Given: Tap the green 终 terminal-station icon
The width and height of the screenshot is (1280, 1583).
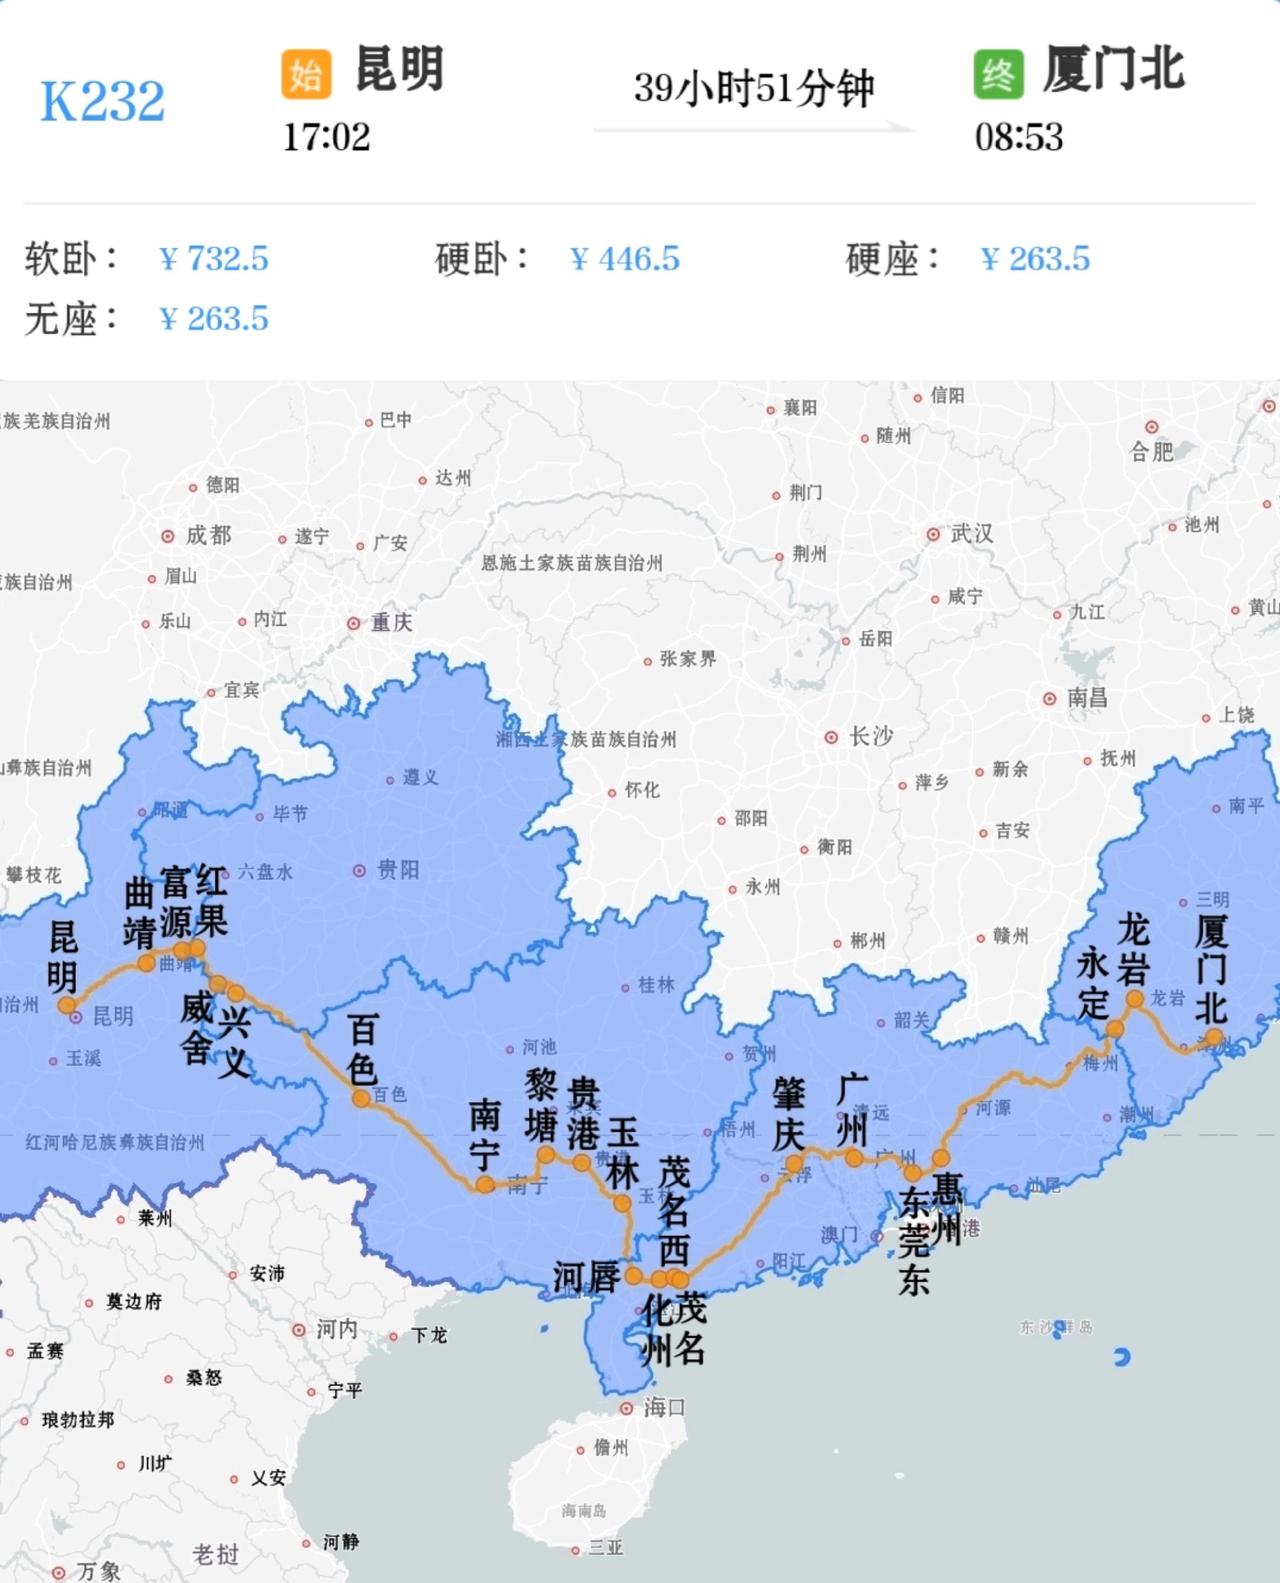Looking at the screenshot, I should [998, 75].
